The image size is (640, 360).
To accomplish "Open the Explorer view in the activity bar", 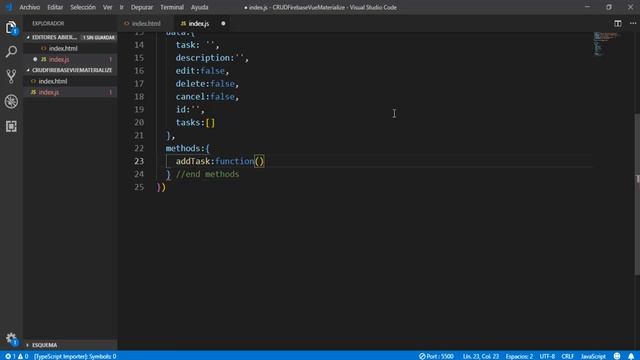I will (11, 28).
